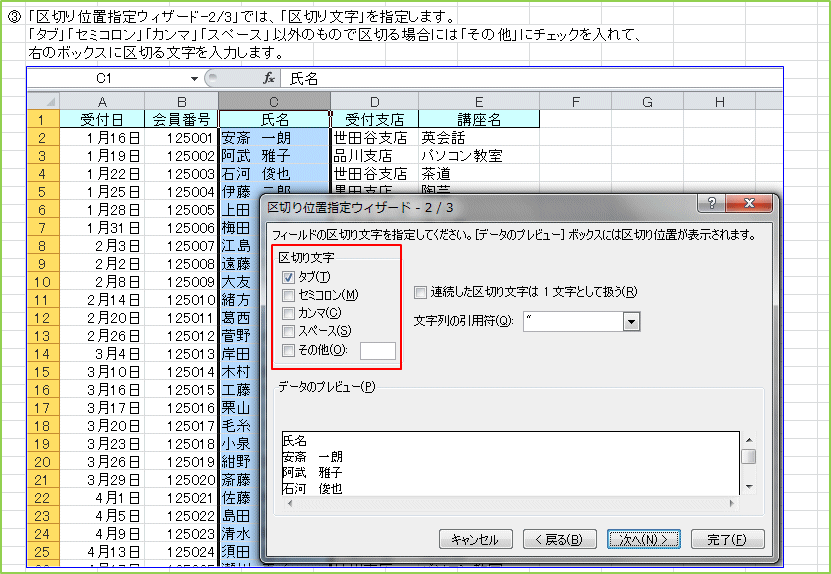The width and height of the screenshot is (831, 574).
Task: Click cell 2月14日
Action: click(102, 299)
